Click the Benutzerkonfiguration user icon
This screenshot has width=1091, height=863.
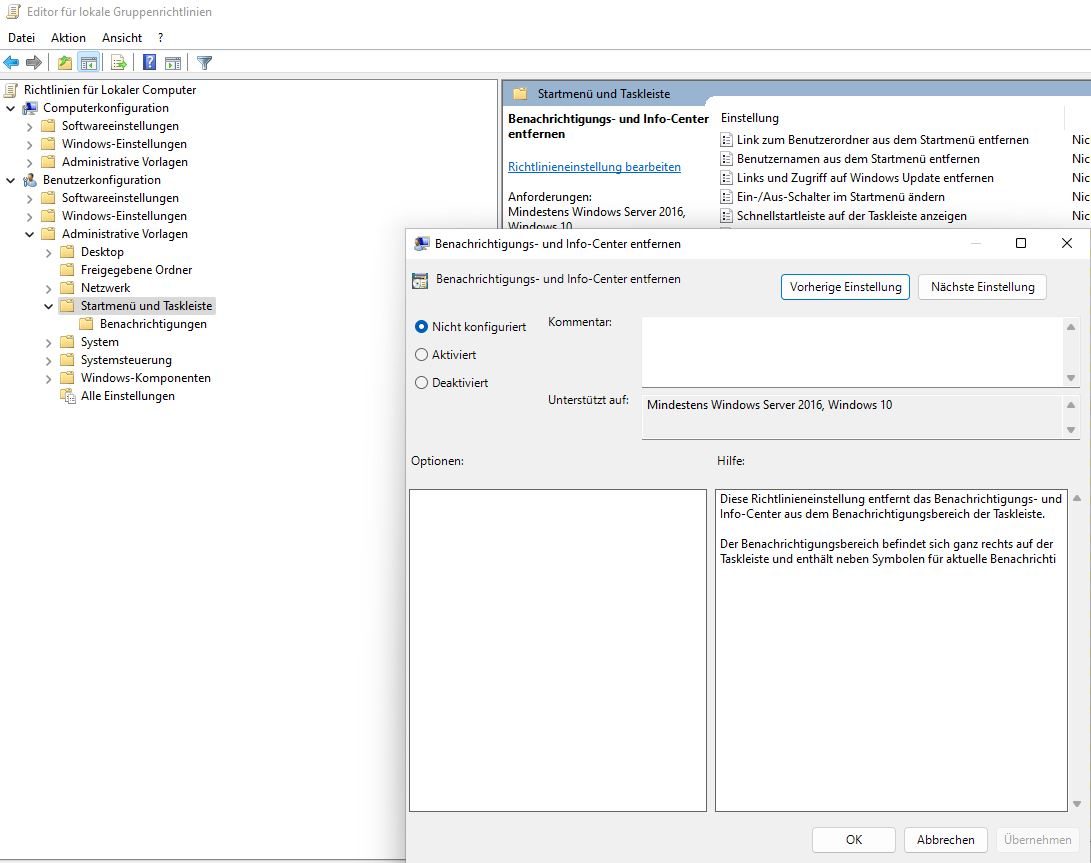click(30, 180)
